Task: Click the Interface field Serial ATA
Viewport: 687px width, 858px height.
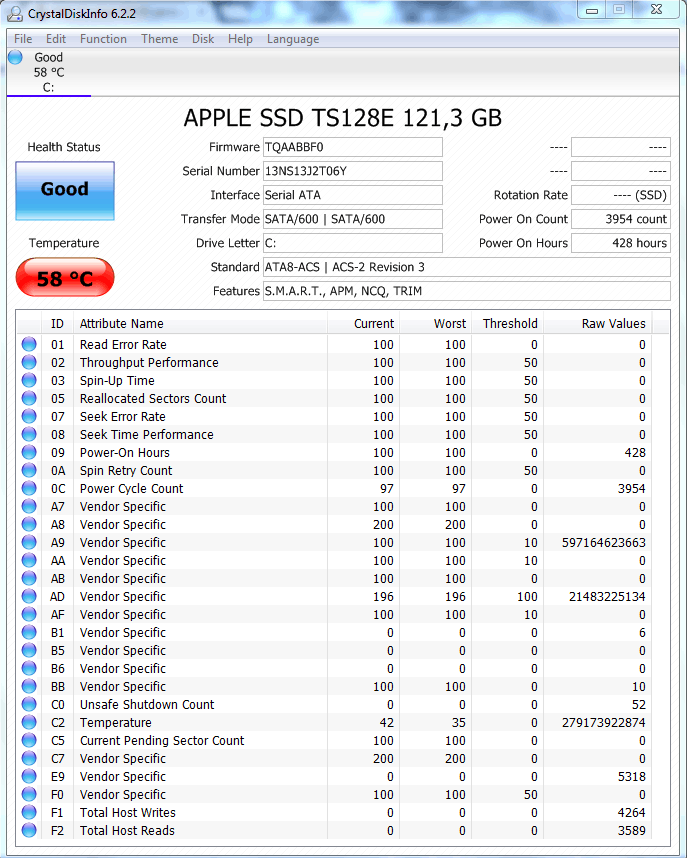Action: point(353,195)
